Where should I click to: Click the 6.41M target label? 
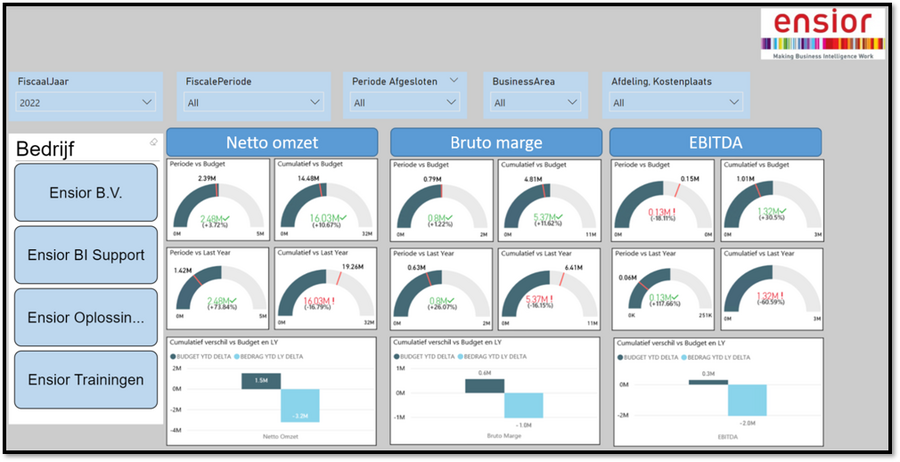[573, 267]
